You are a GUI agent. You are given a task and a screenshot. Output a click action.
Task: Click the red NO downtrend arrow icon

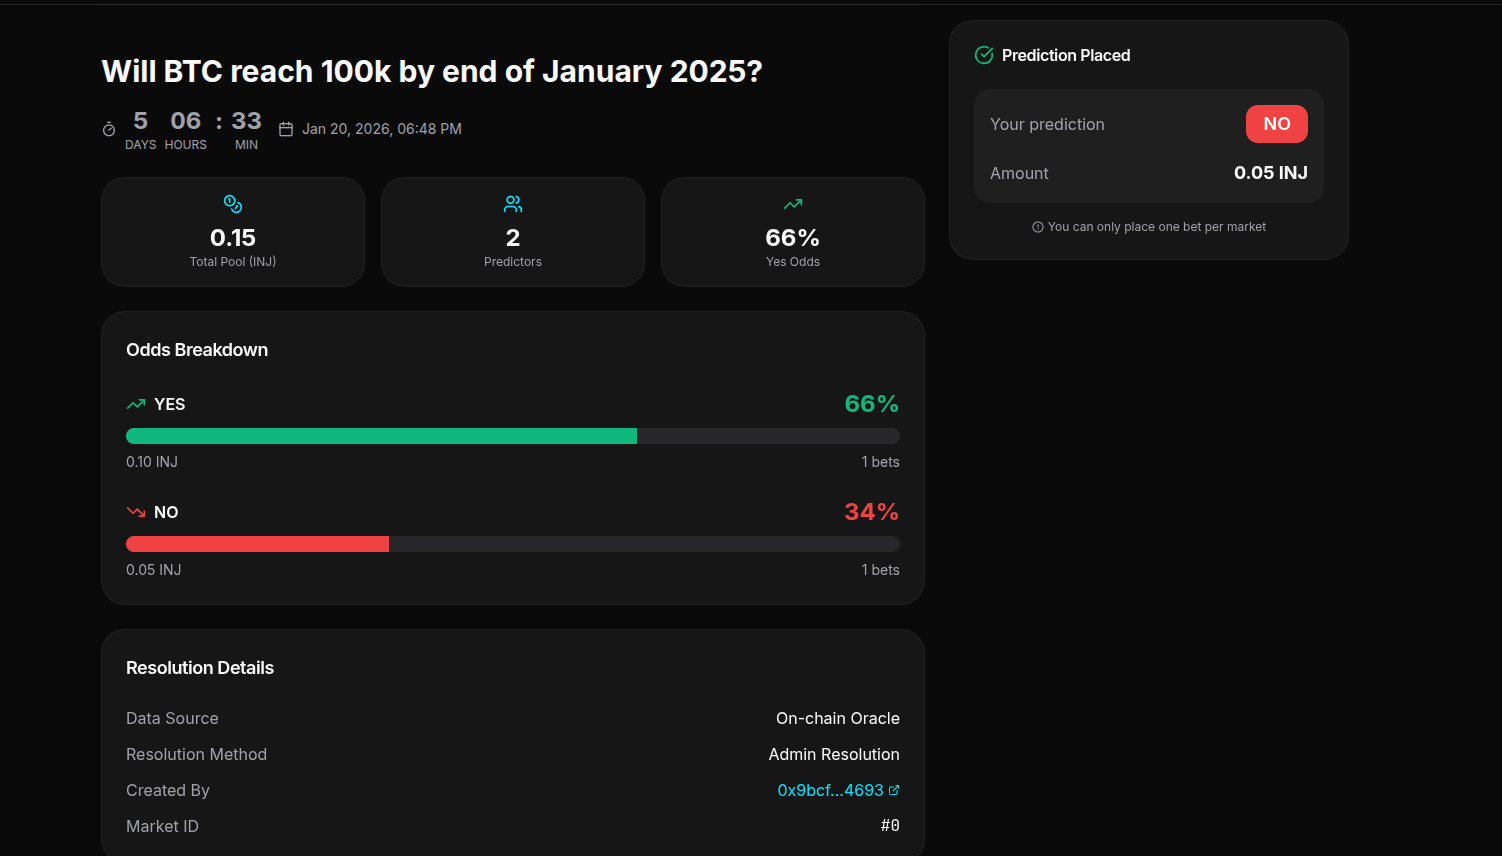point(136,512)
